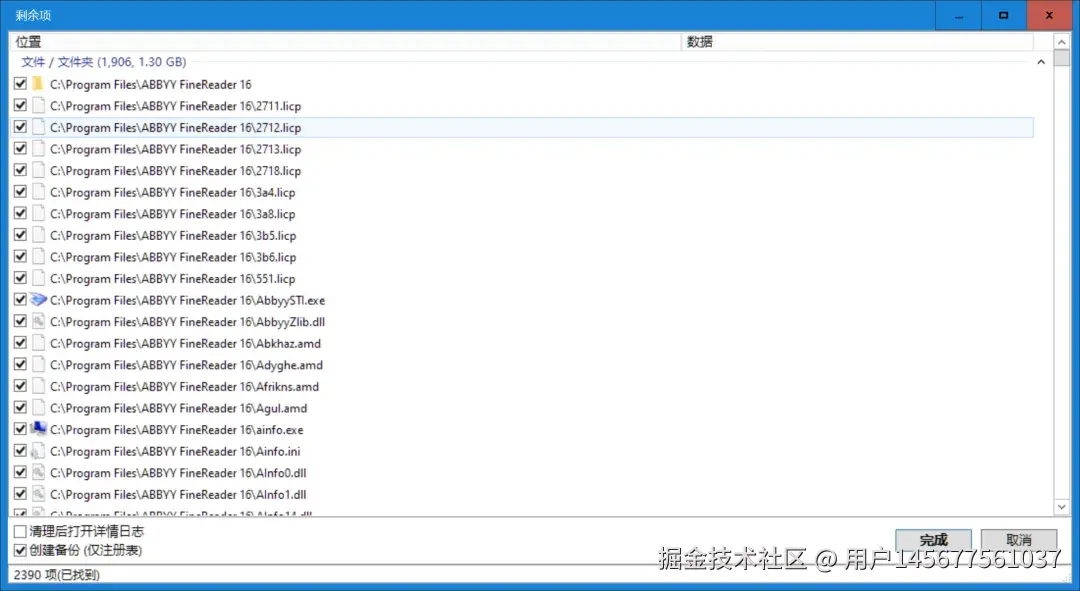Click the AbbyySTI.exe application icon
Screen dimensions: 1080x591
tap(38, 300)
